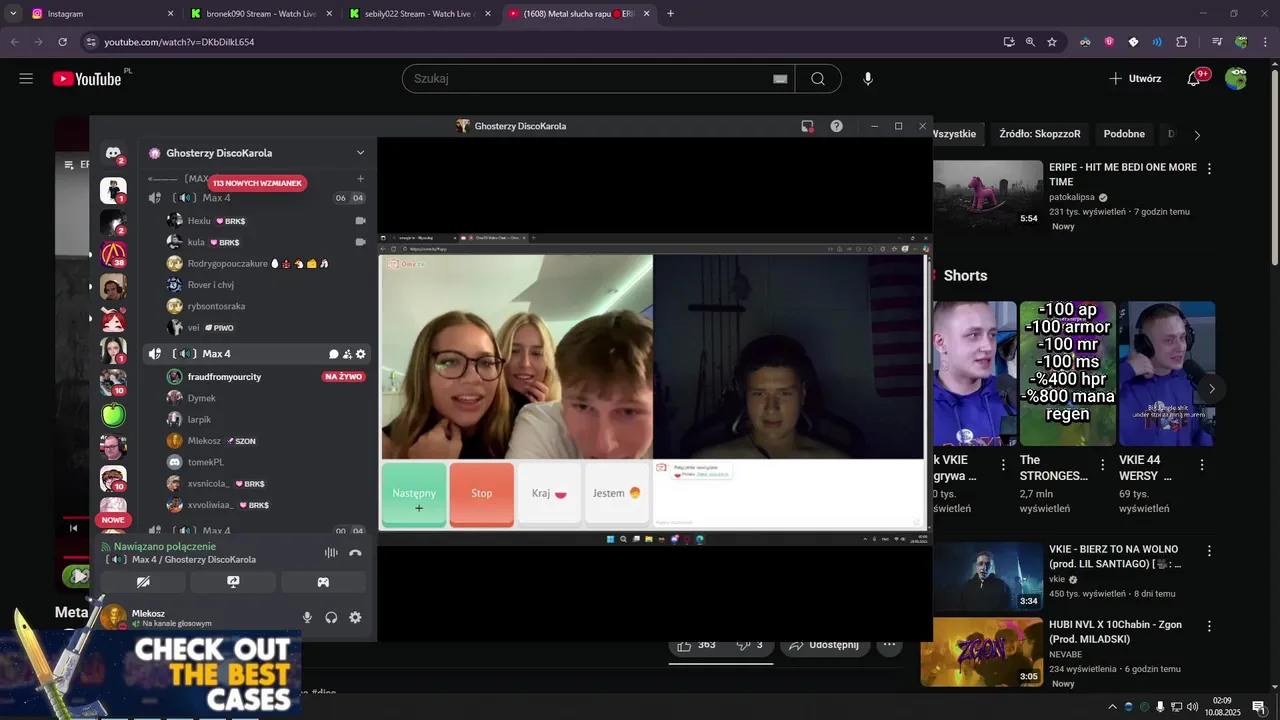Open ERIPE - HIT ME BEDI thumbnail
Viewport: 1280px width, 720px height.
[988, 193]
